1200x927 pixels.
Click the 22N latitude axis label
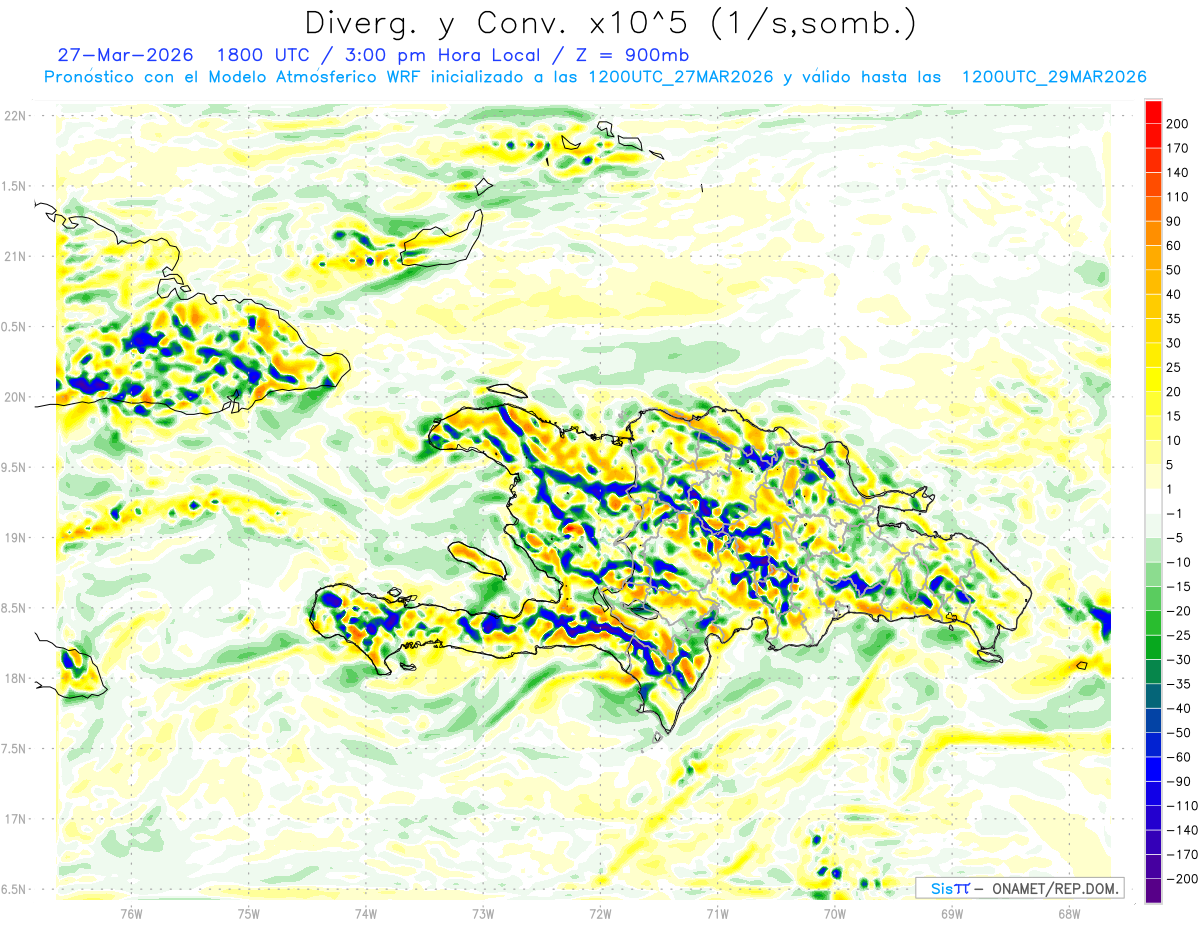(x=14, y=116)
